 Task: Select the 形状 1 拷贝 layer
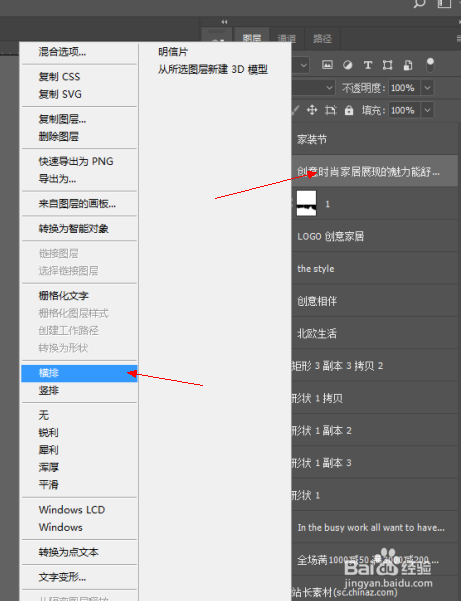pos(375,398)
